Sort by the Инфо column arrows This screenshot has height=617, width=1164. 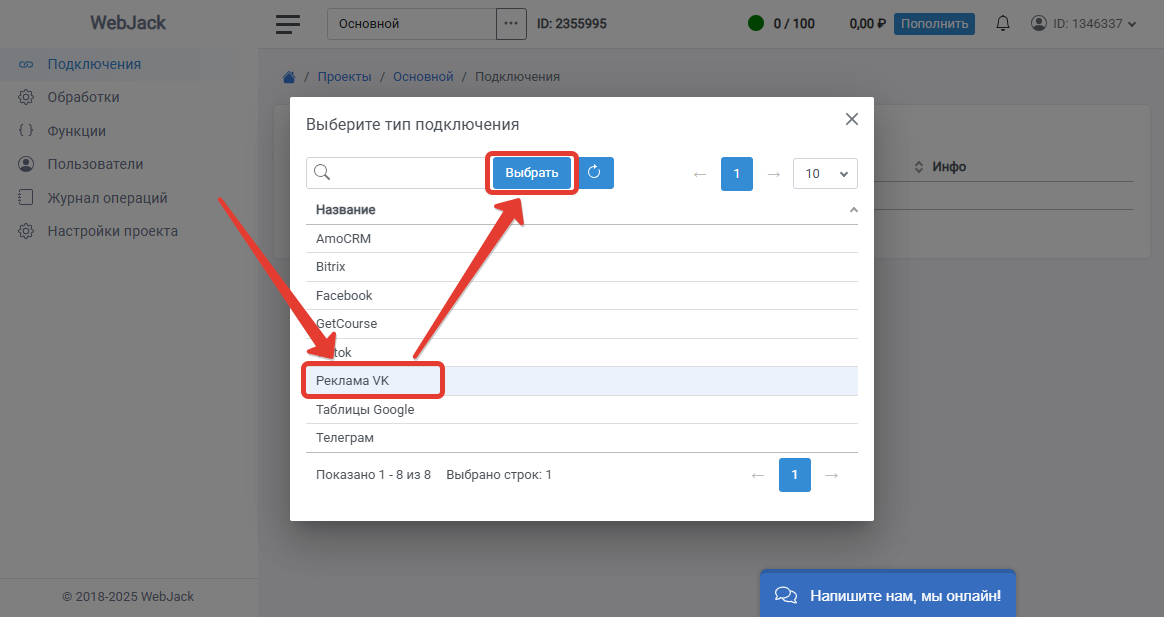tap(918, 167)
